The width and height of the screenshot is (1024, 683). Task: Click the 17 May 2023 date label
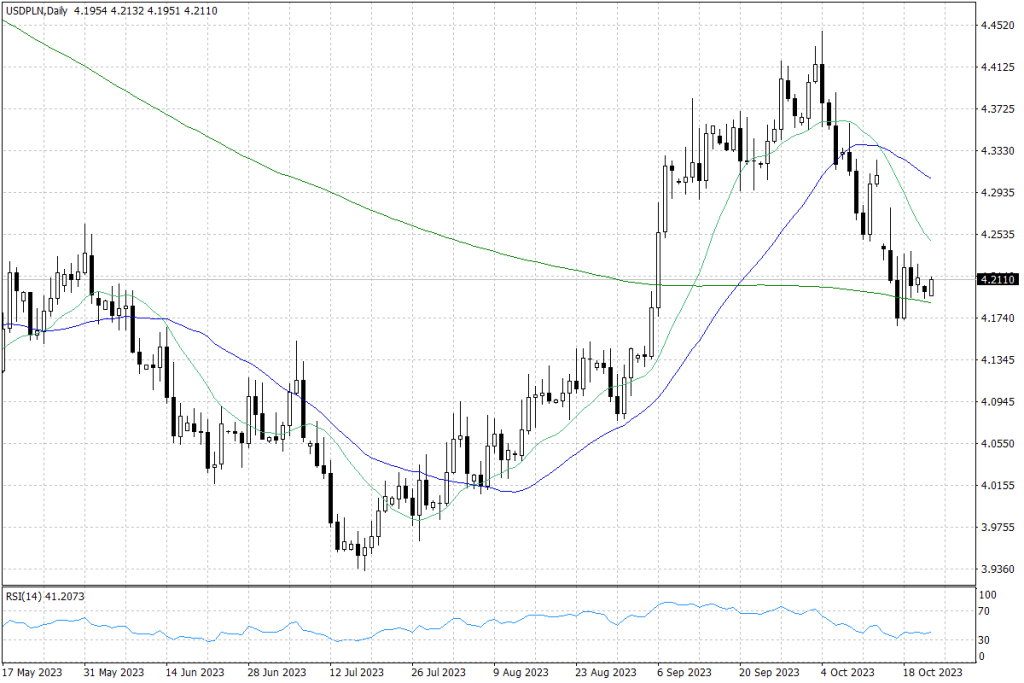pos(34,672)
